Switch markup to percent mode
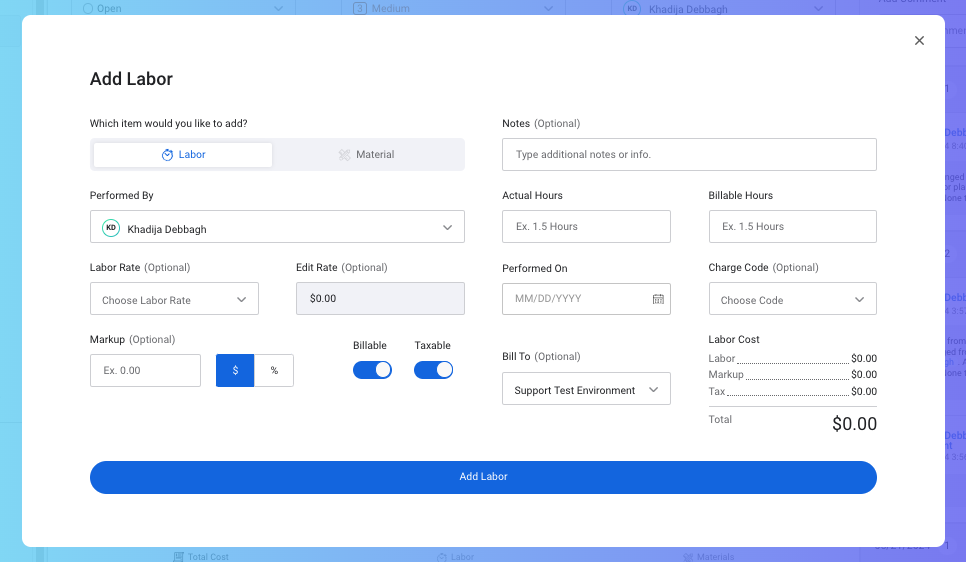Screen dimensions: 966x562 [x=274, y=370]
